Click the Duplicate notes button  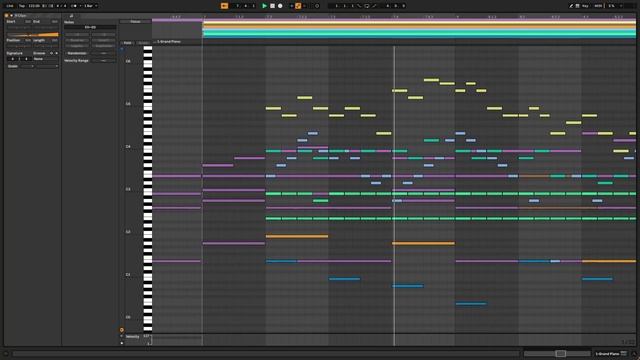point(103,46)
